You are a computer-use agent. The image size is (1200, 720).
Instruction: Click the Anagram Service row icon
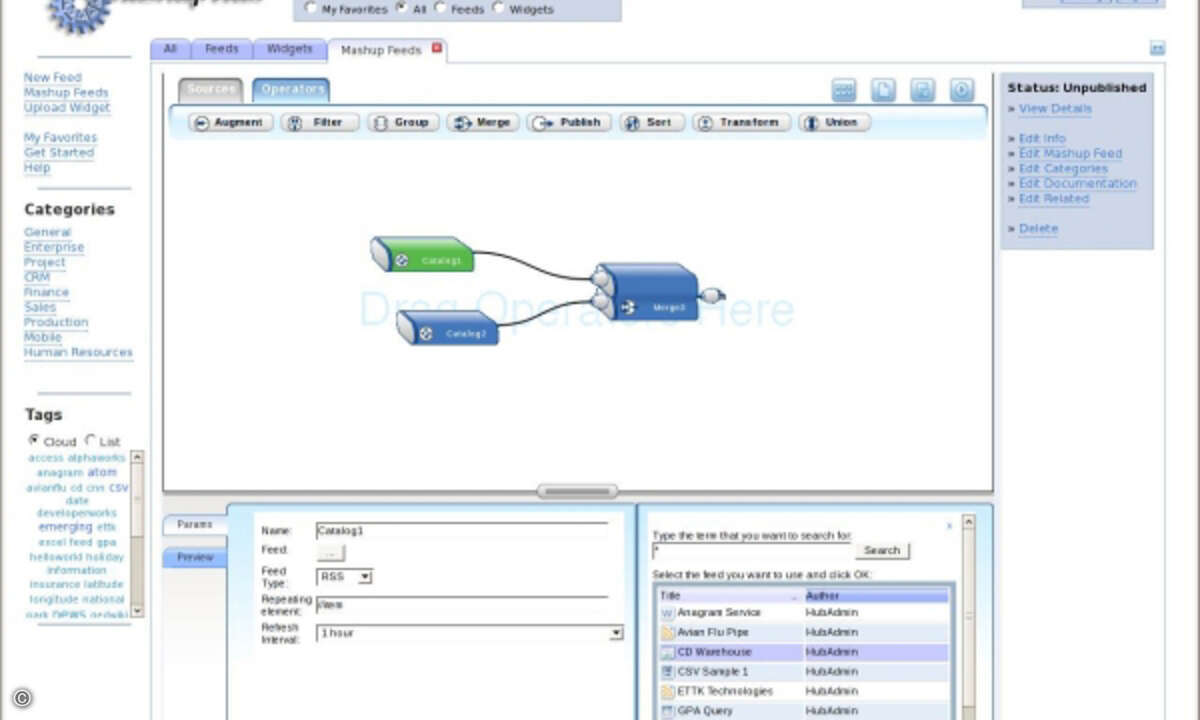point(667,612)
